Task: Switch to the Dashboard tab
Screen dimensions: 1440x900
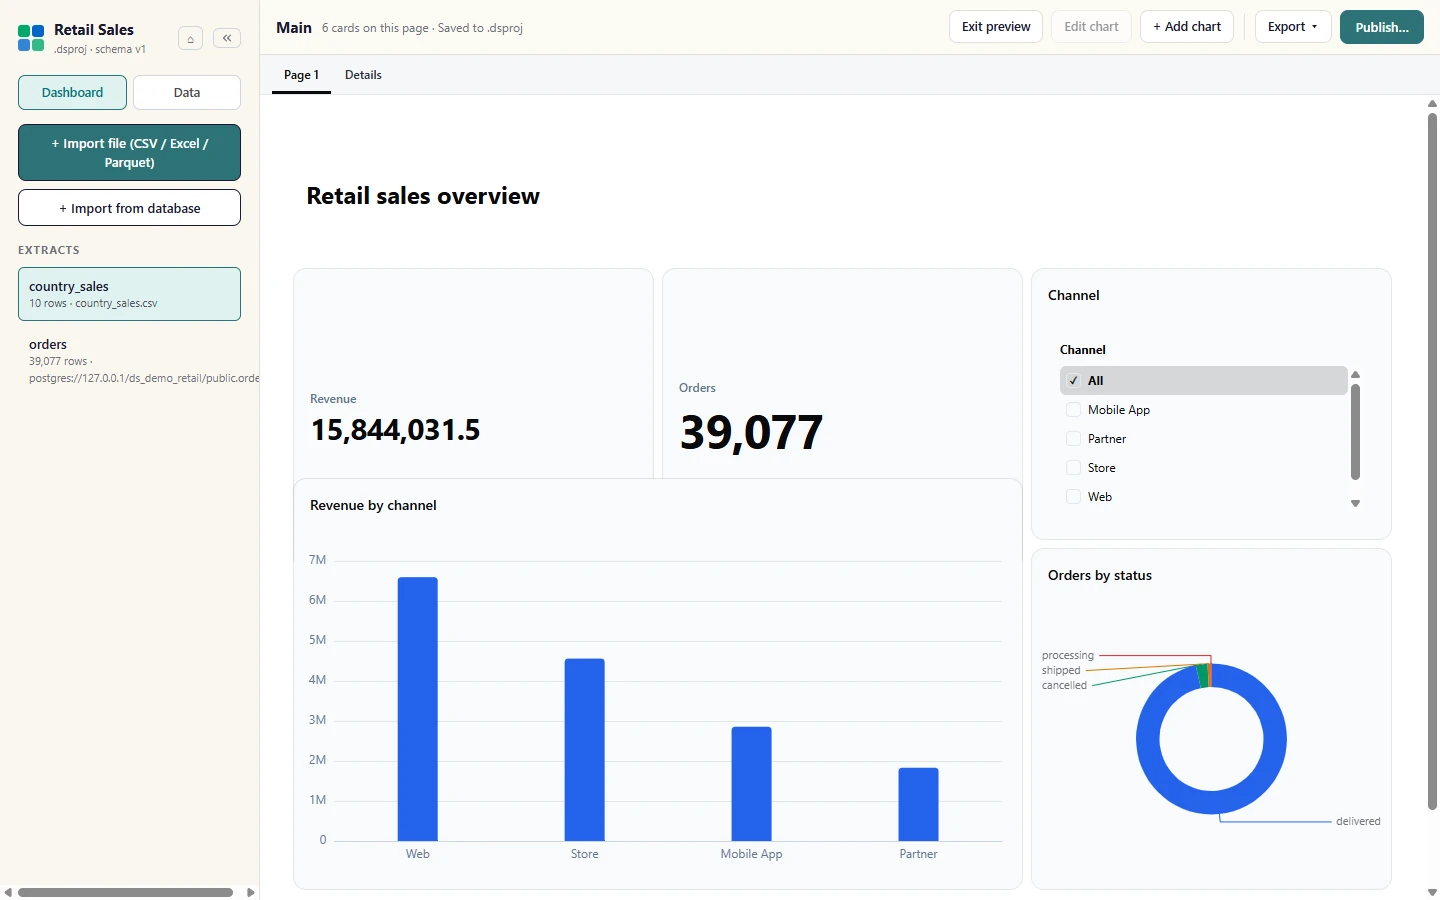Action: (x=72, y=93)
